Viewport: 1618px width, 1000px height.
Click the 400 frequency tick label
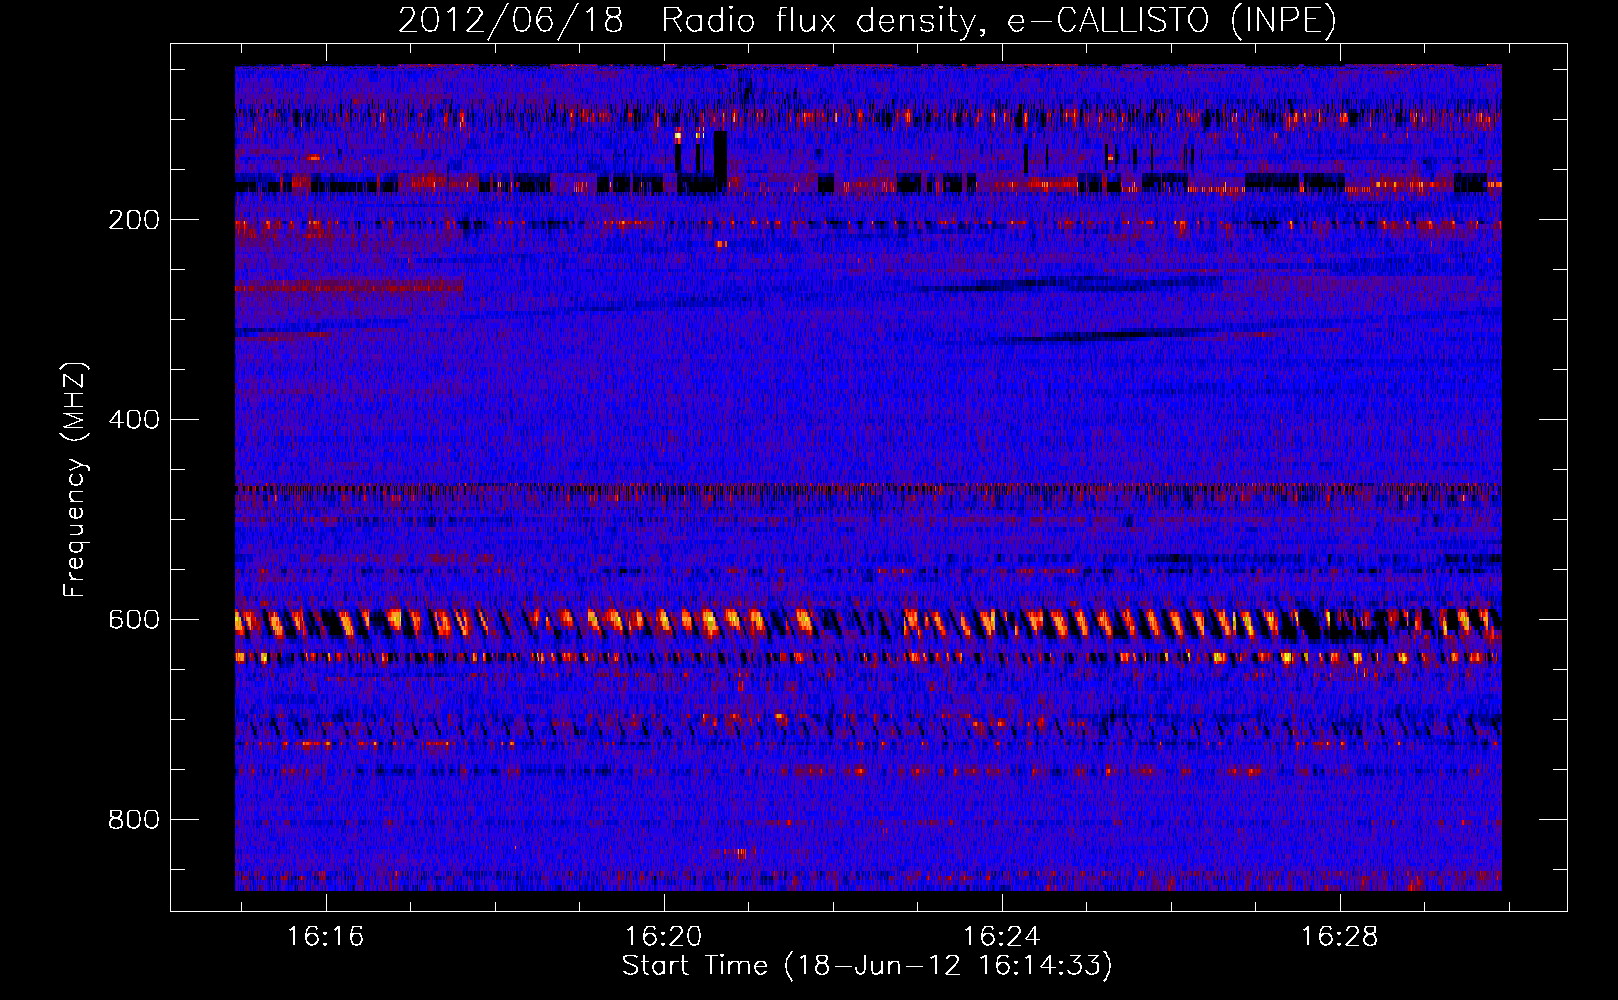[134, 420]
